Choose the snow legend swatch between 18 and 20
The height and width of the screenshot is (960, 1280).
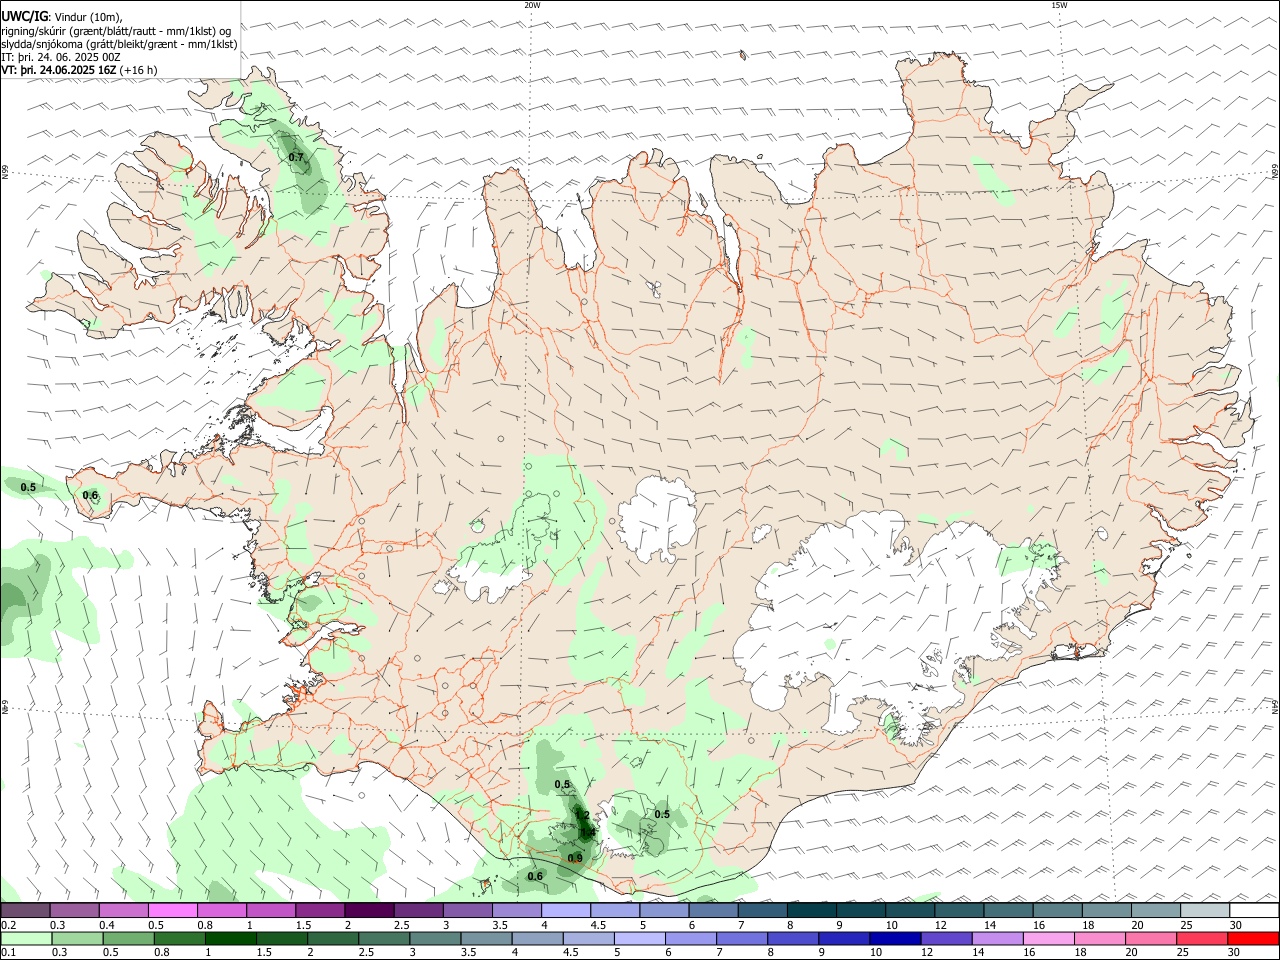[x=1107, y=911]
